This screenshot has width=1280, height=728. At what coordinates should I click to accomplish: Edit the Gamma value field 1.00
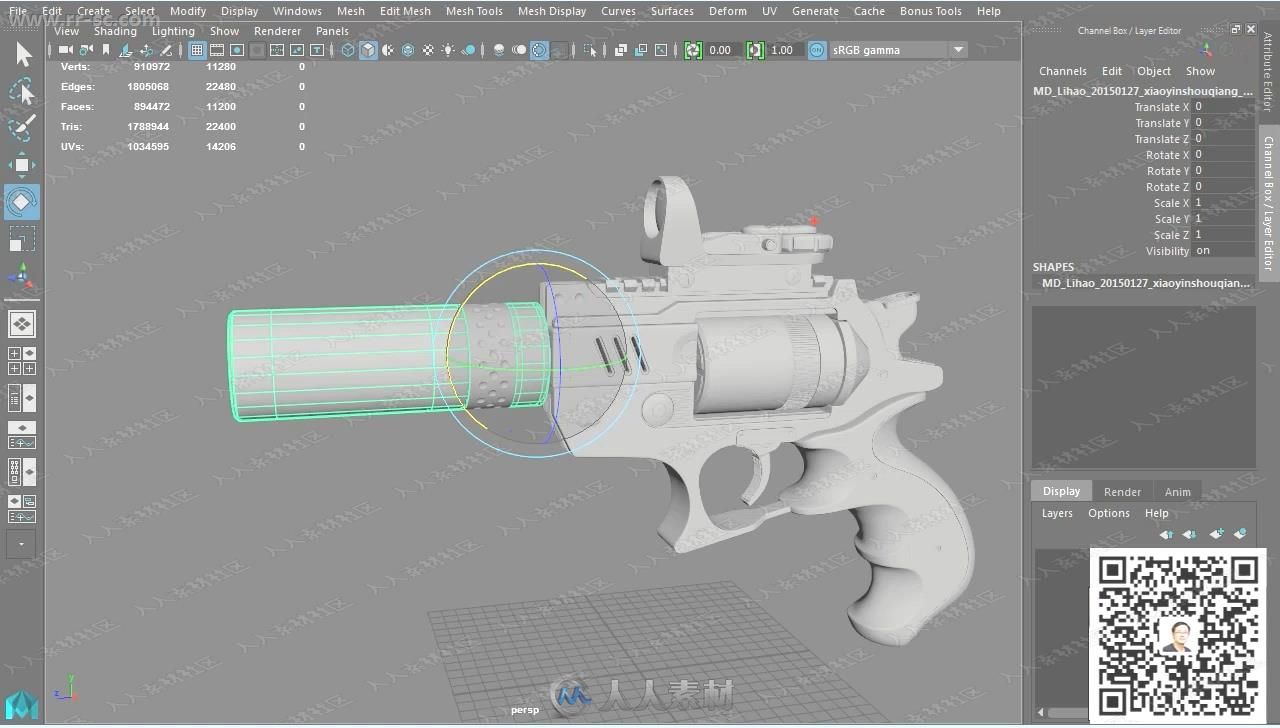(x=783, y=50)
